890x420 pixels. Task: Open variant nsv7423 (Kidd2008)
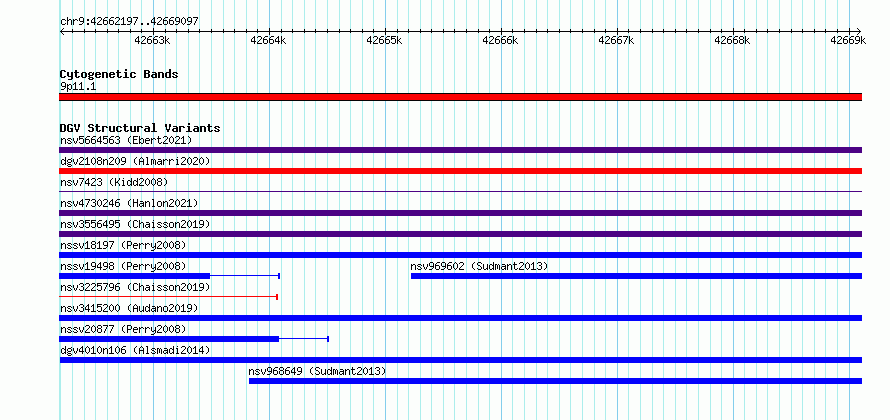(x=114, y=182)
